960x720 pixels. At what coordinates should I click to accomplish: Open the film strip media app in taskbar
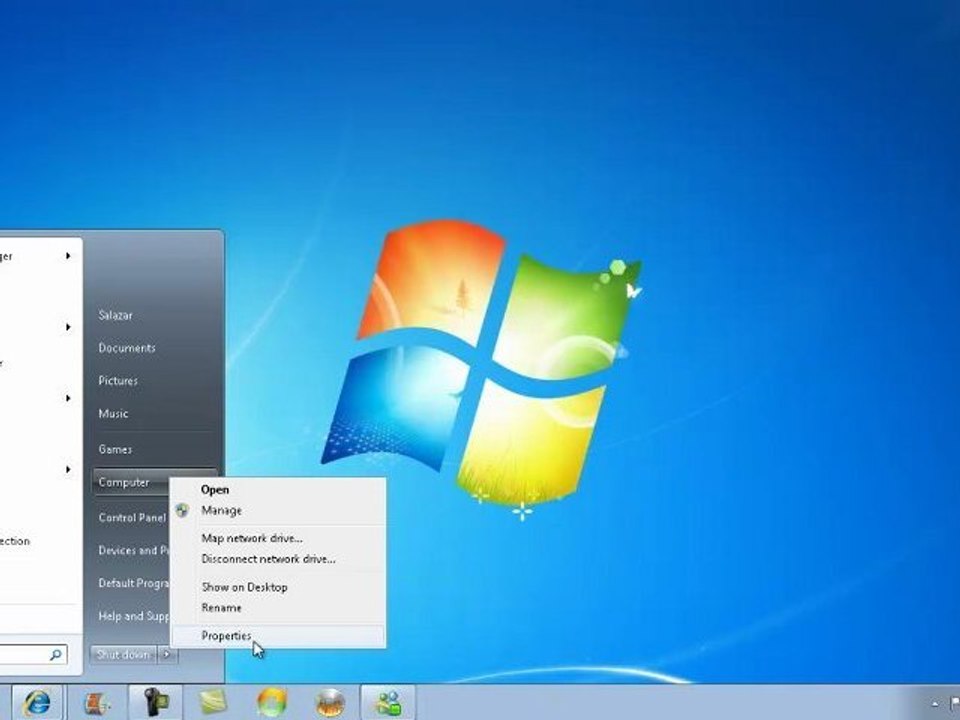point(96,703)
